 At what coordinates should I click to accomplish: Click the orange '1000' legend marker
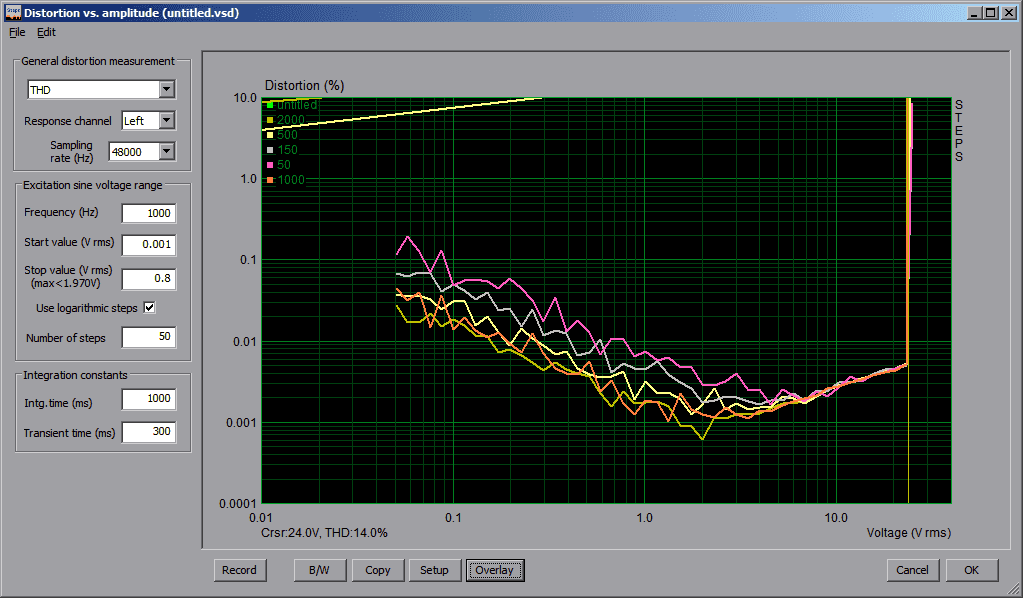coord(269,180)
